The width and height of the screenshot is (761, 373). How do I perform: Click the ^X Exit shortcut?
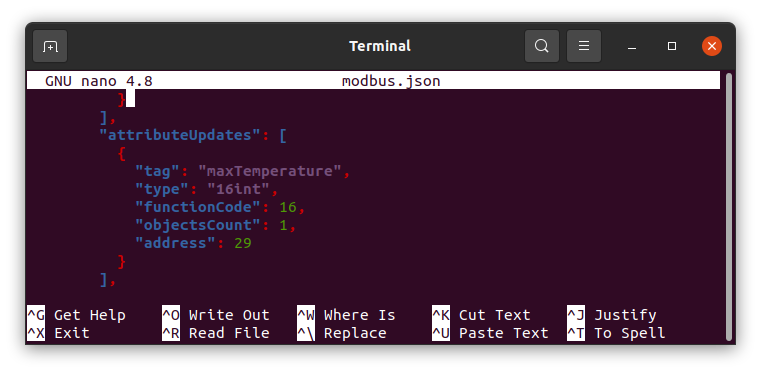tap(58, 333)
